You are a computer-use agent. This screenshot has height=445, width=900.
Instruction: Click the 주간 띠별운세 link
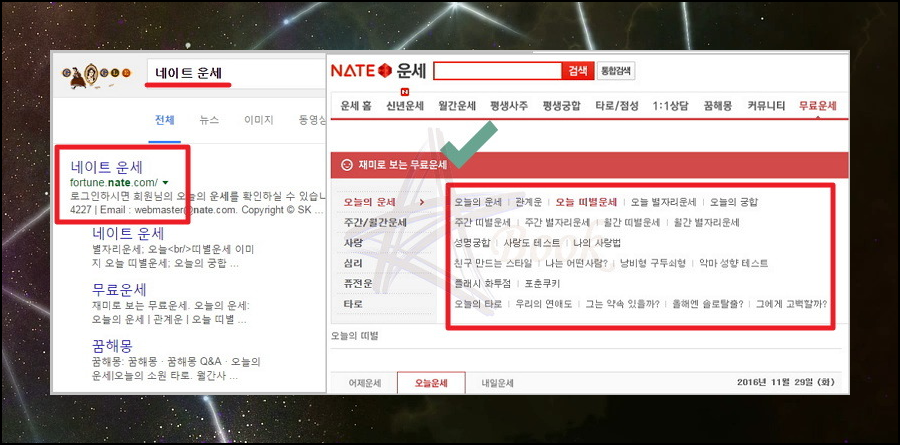(x=482, y=222)
